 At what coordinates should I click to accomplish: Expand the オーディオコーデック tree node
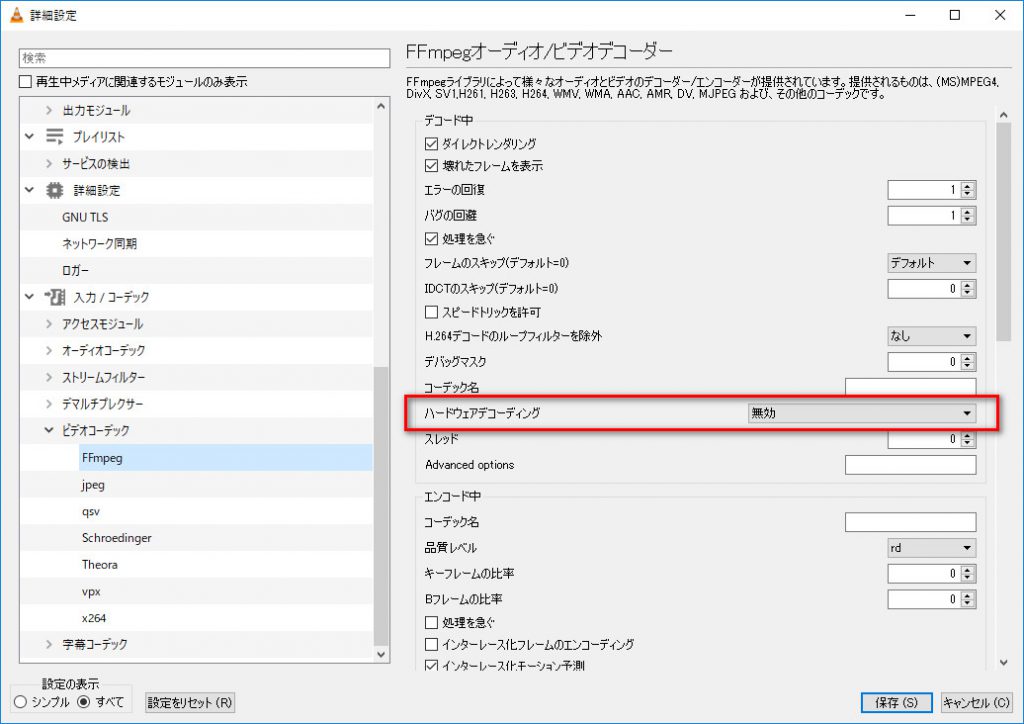pos(49,351)
